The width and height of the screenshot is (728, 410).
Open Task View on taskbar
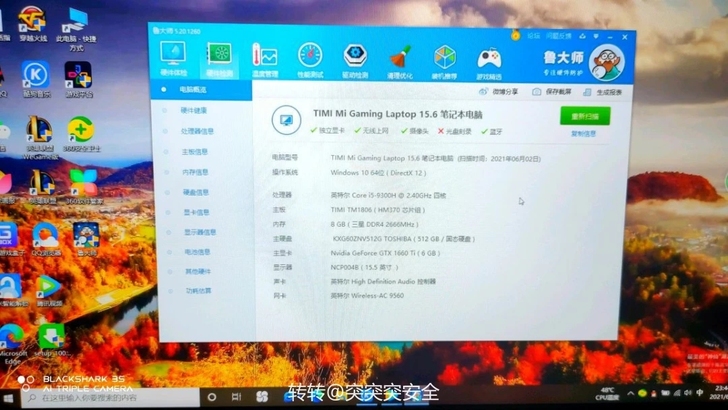coord(236,397)
